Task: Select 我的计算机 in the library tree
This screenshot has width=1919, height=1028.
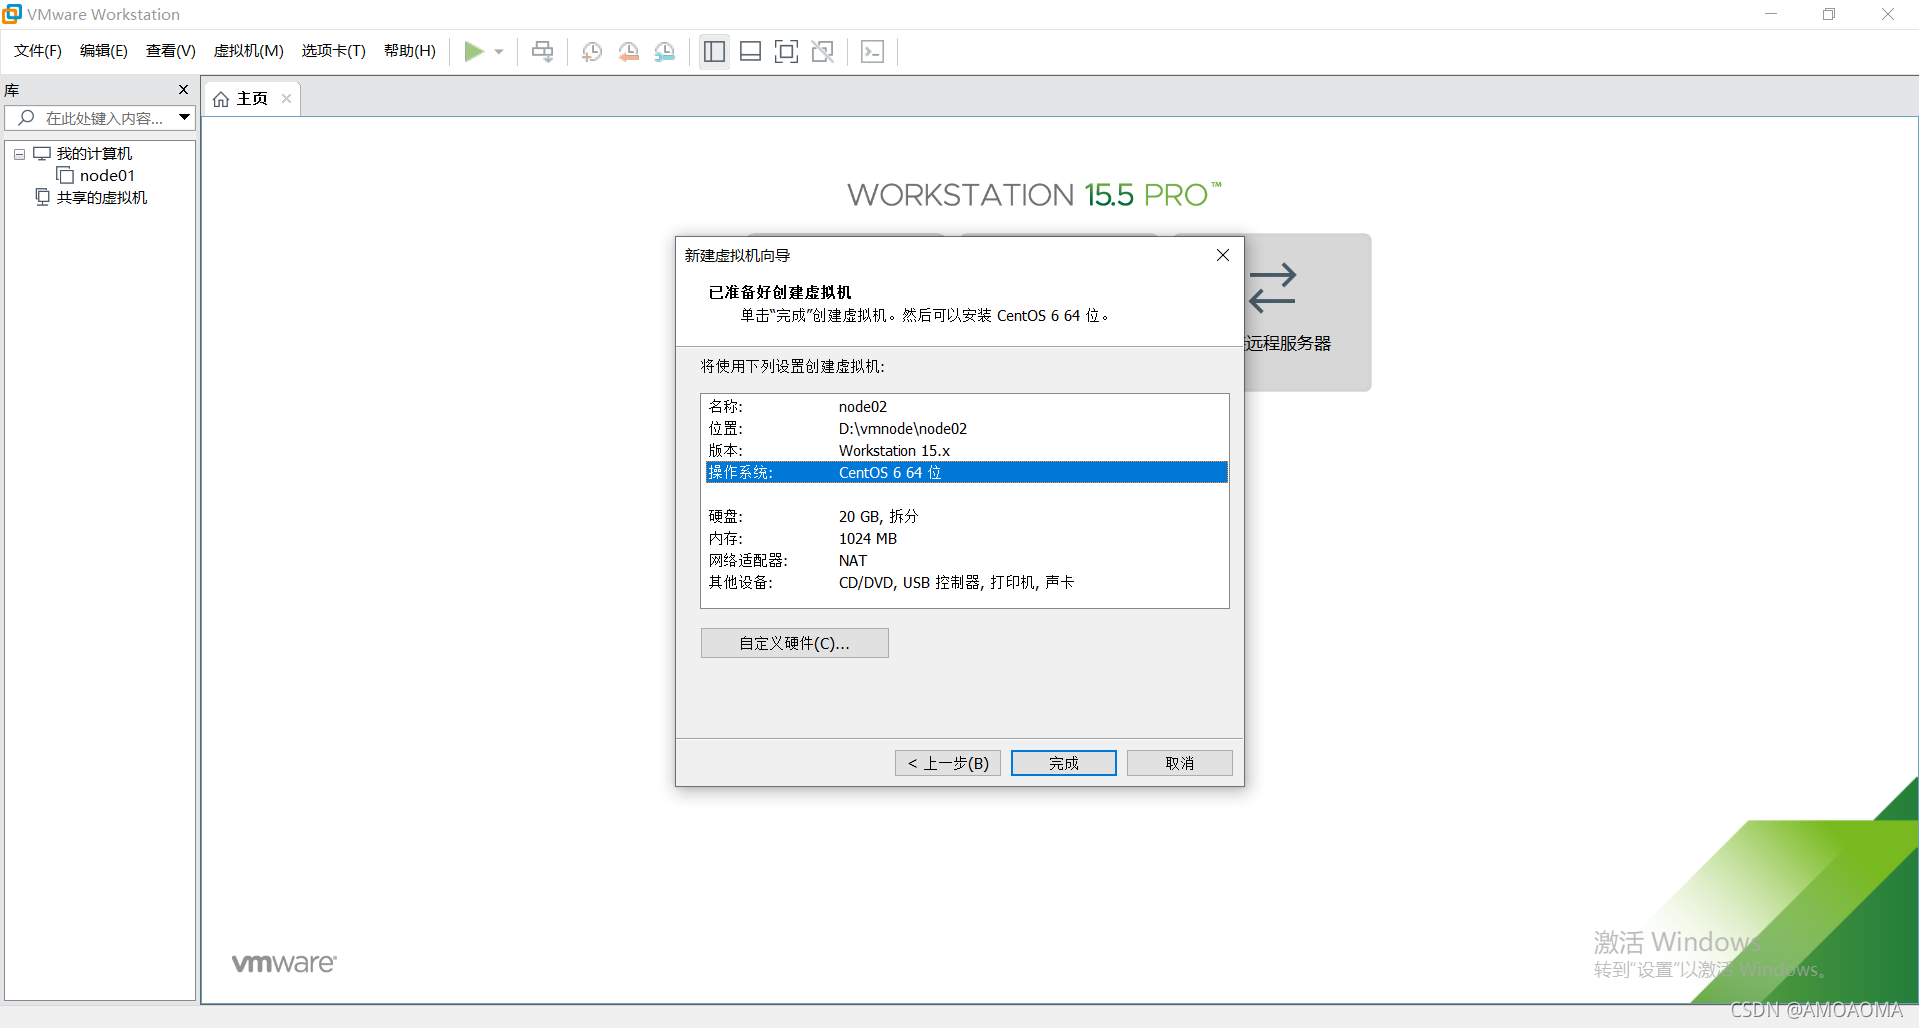Action: click(94, 154)
